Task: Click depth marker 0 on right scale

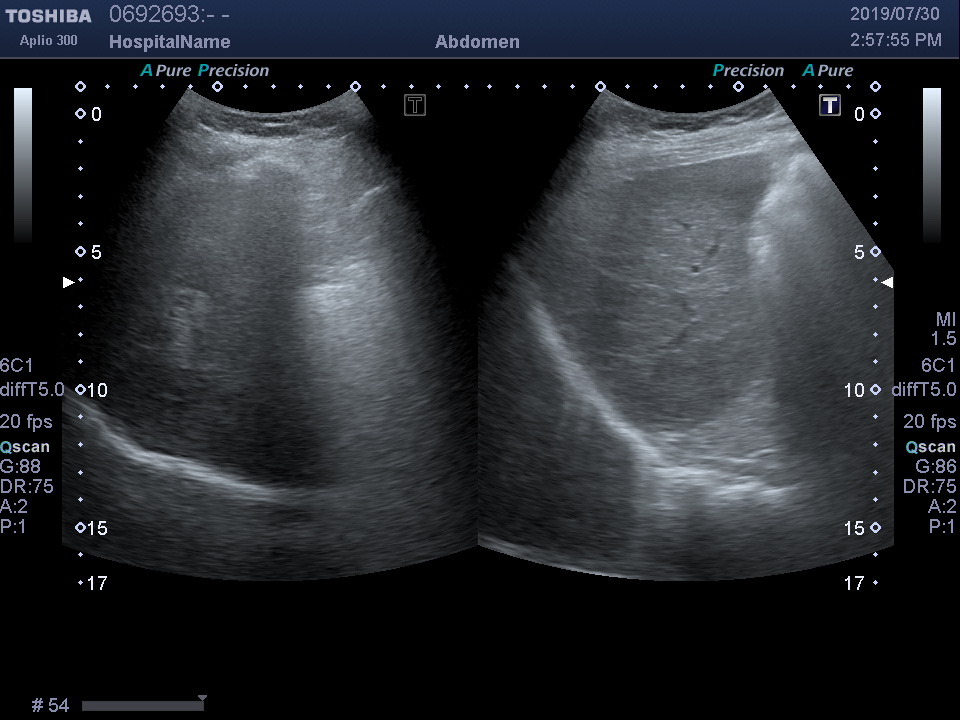Action: click(x=860, y=114)
